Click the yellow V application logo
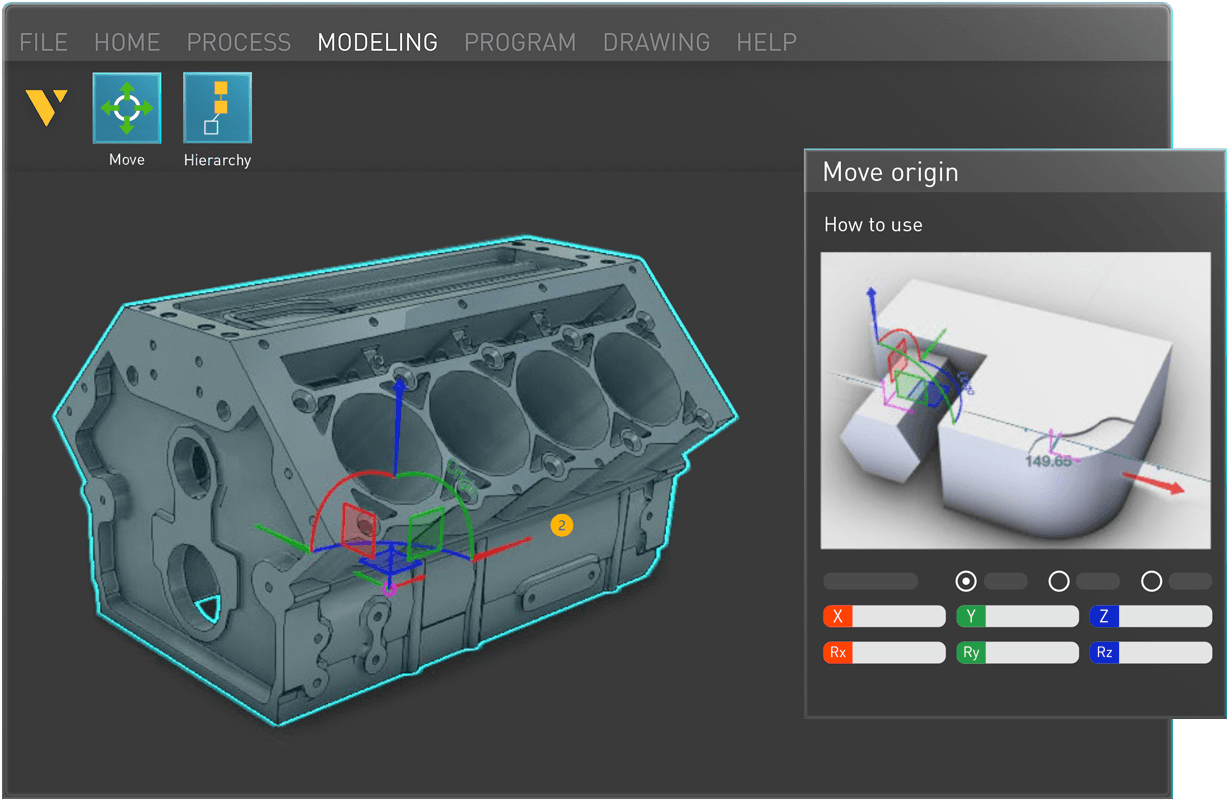 (x=46, y=108)
